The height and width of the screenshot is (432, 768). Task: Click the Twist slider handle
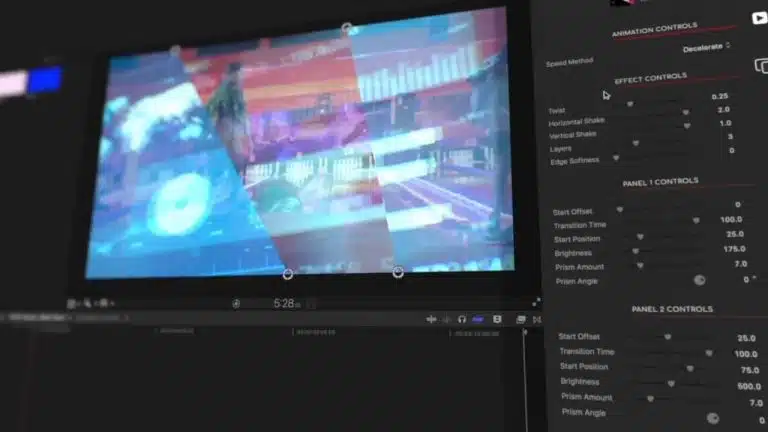click(630, 104)
